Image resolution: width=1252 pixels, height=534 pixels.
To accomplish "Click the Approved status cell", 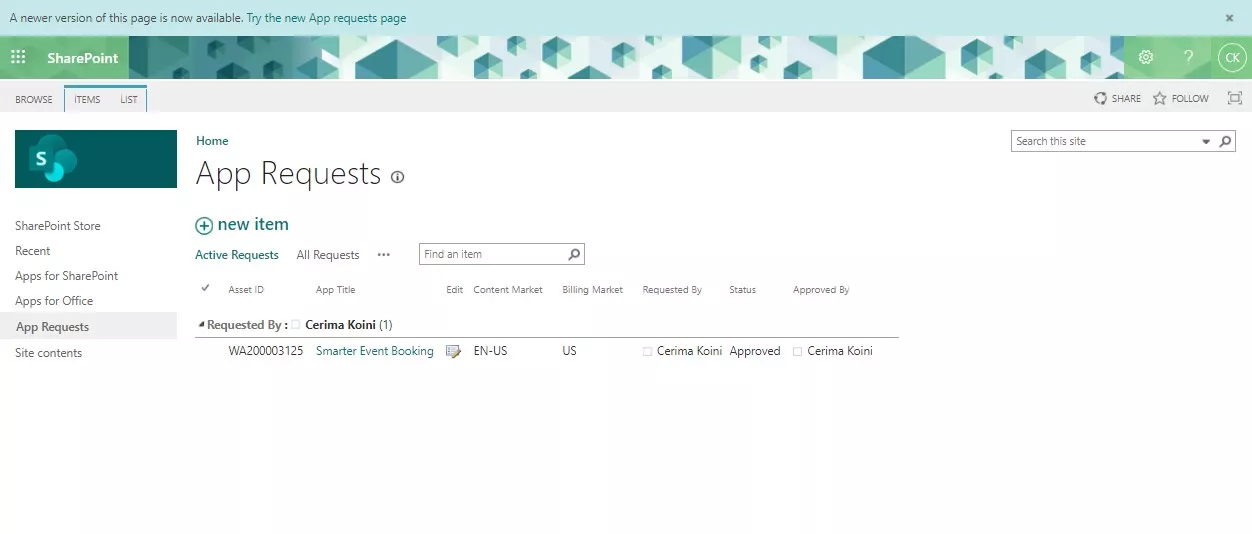I will (755, 351).
